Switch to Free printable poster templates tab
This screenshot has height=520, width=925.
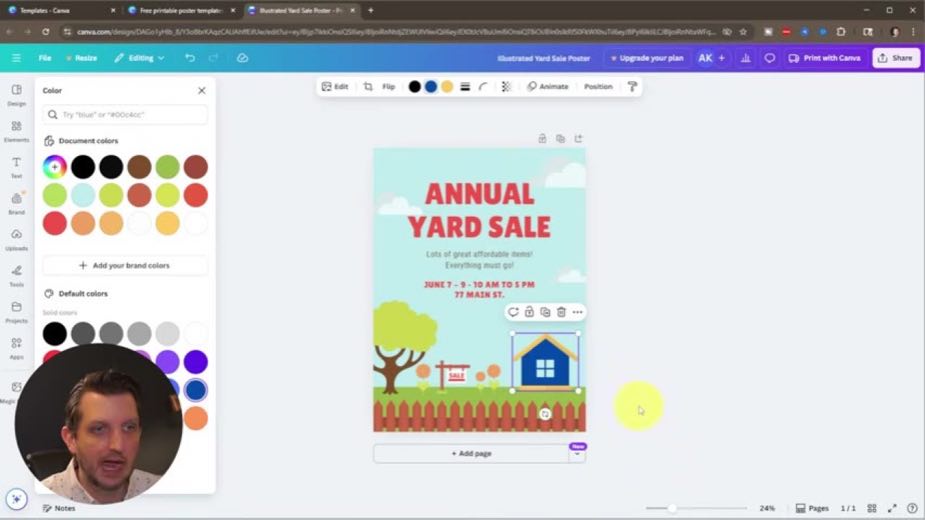click(181, 11)
